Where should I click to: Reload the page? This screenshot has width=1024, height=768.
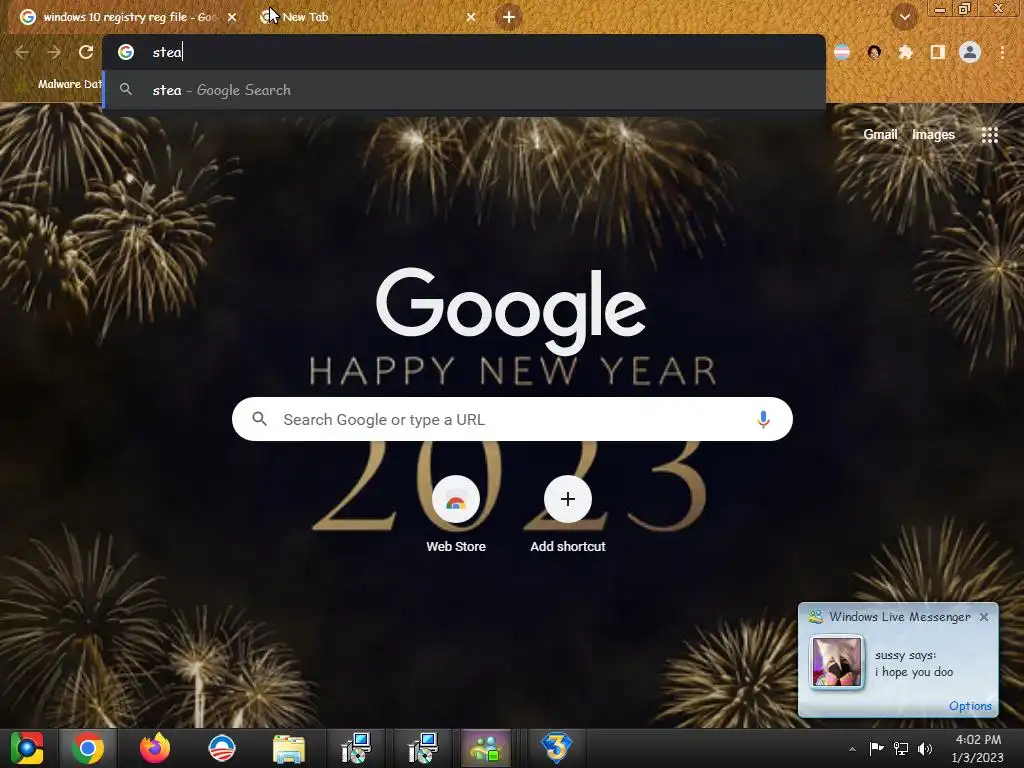click(86, 52)
